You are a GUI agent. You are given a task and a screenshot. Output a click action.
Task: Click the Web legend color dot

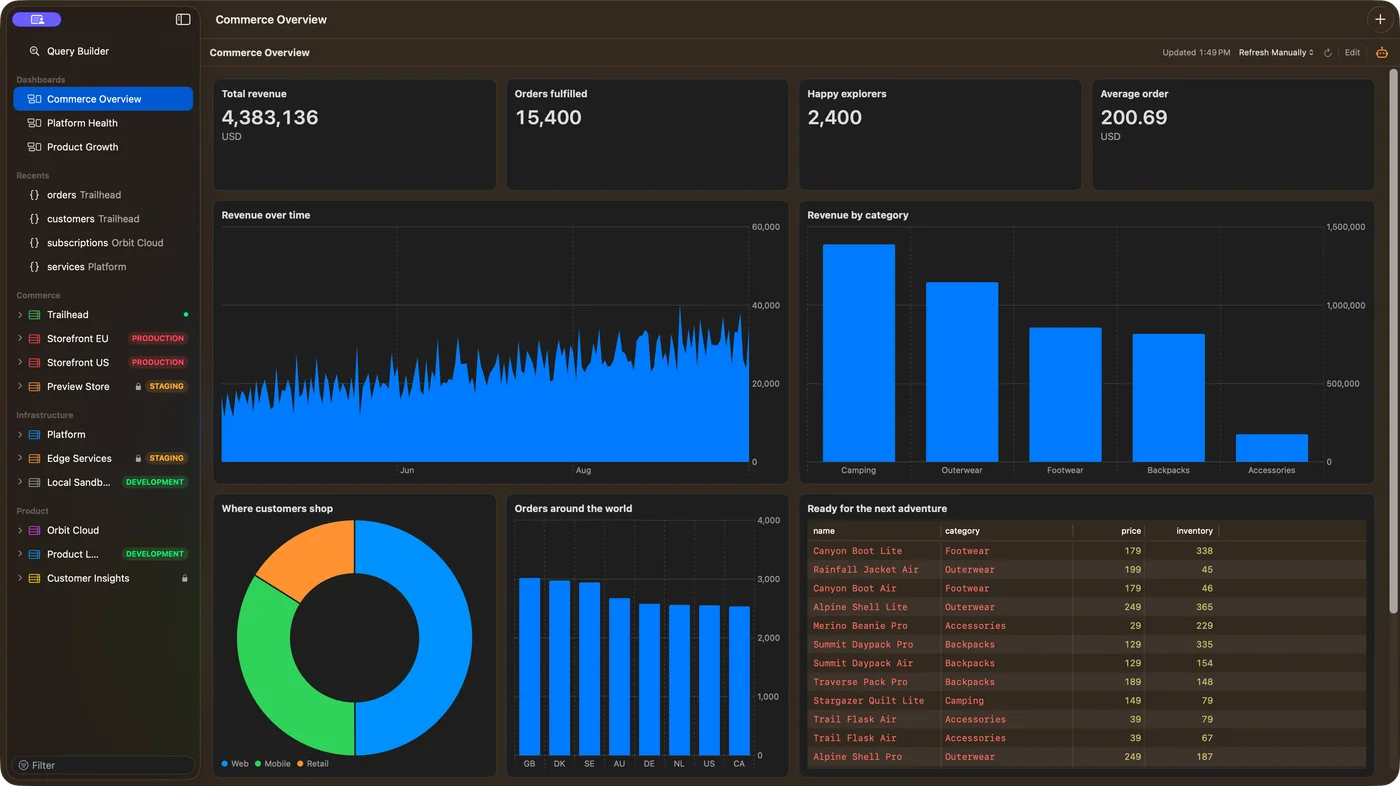(x=225, y=764)
